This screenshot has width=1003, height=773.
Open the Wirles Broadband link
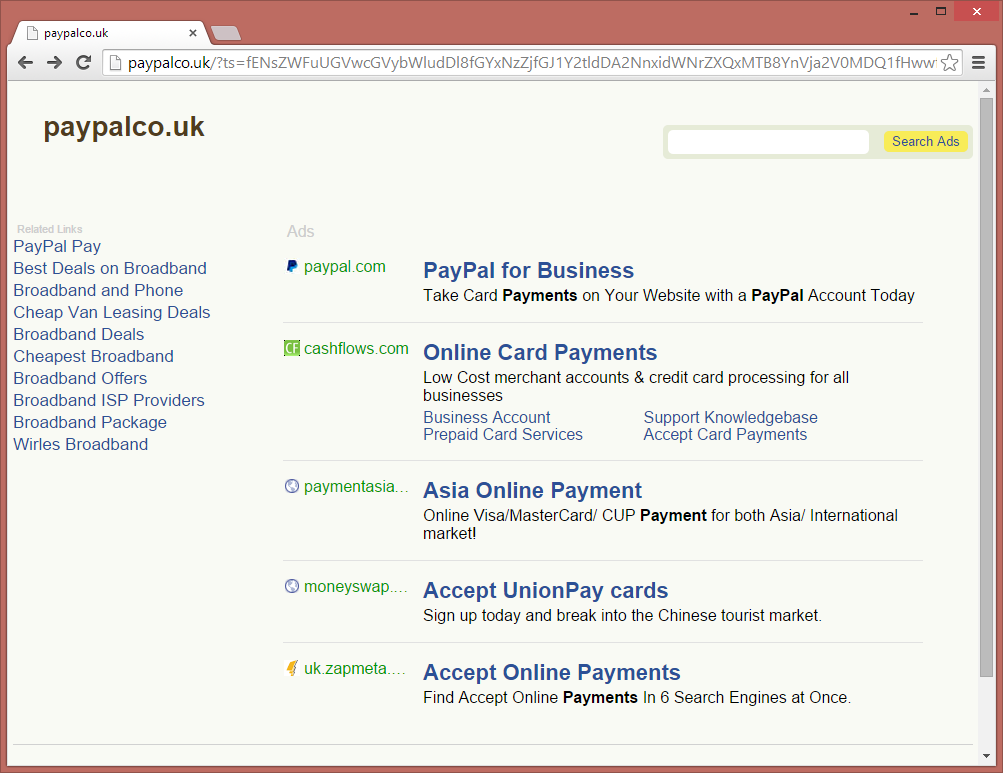coord(81,444)
